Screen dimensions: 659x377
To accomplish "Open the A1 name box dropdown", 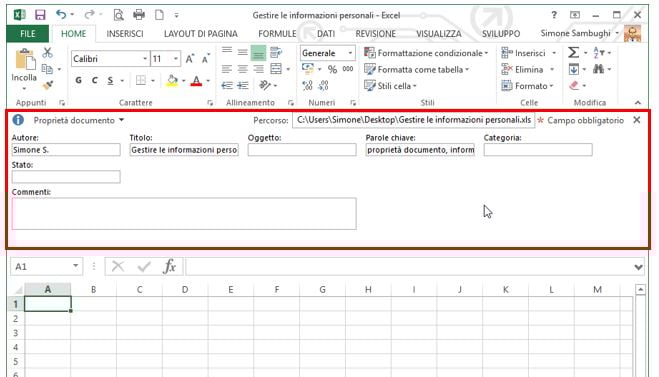I will (x=76, y=266).
